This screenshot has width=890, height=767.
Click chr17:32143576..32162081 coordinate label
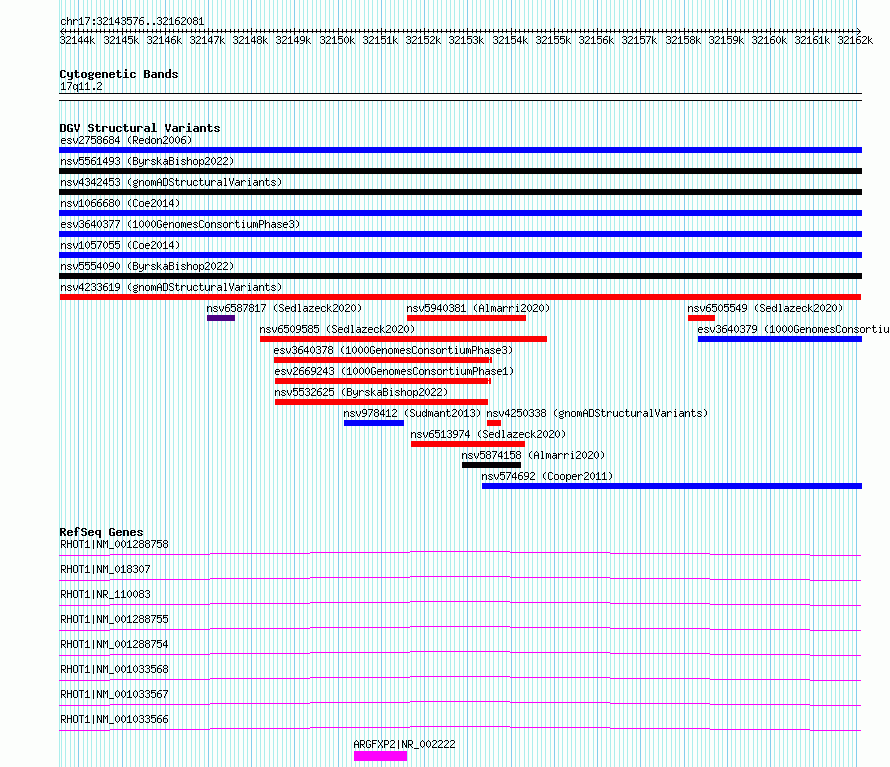[132, 22]
